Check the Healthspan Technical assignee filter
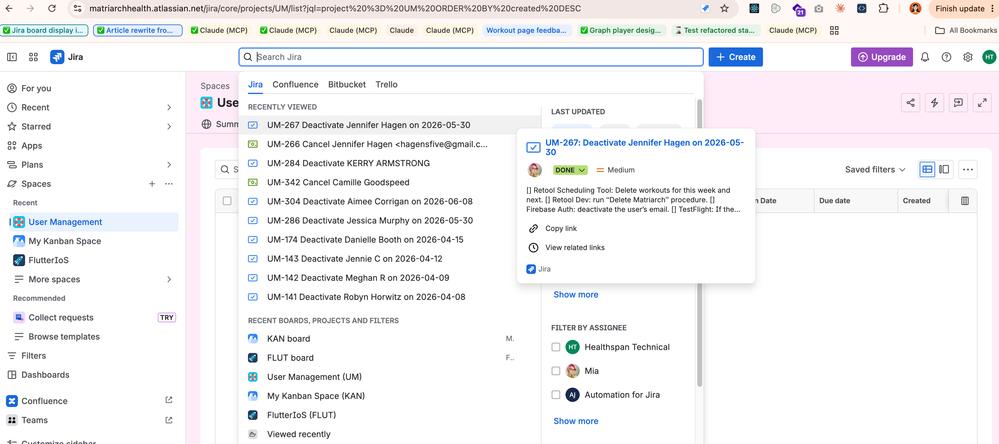999x444 pixels. (x=556, y=347)
